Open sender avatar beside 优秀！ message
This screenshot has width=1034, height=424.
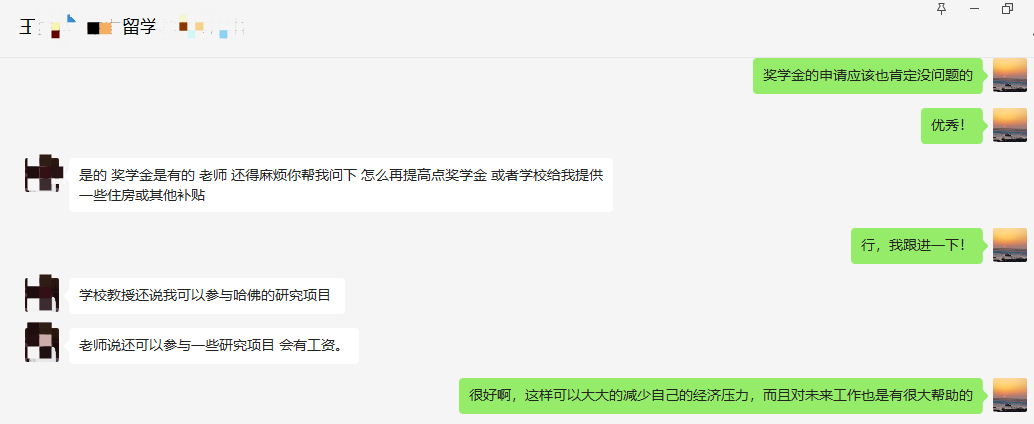(x=1010, y=125)
